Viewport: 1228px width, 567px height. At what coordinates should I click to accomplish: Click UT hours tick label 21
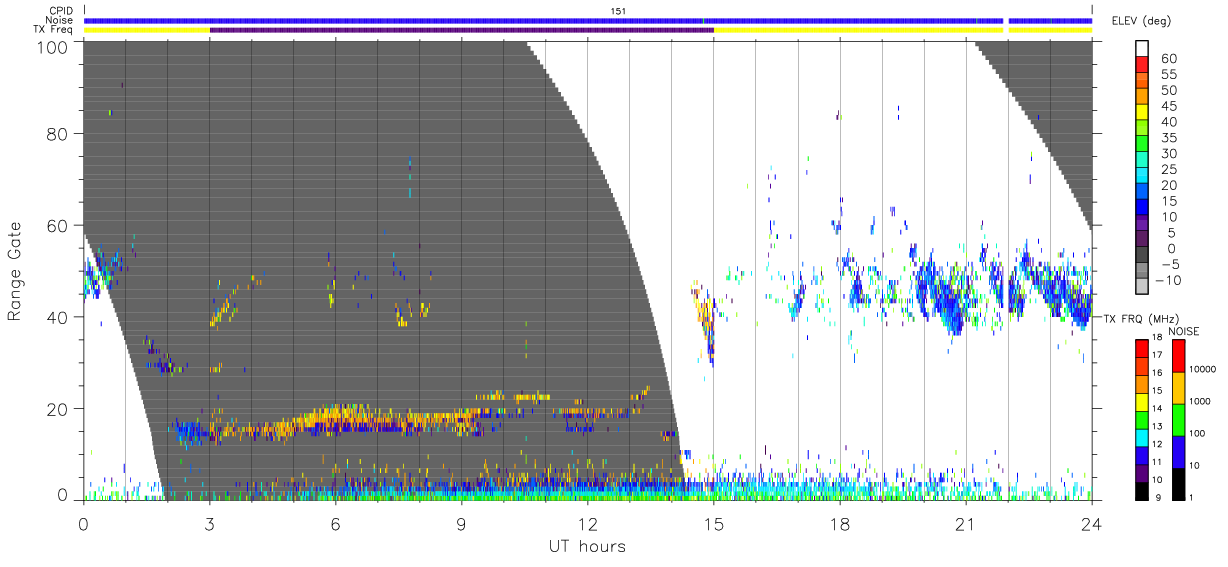coord(966,523)
